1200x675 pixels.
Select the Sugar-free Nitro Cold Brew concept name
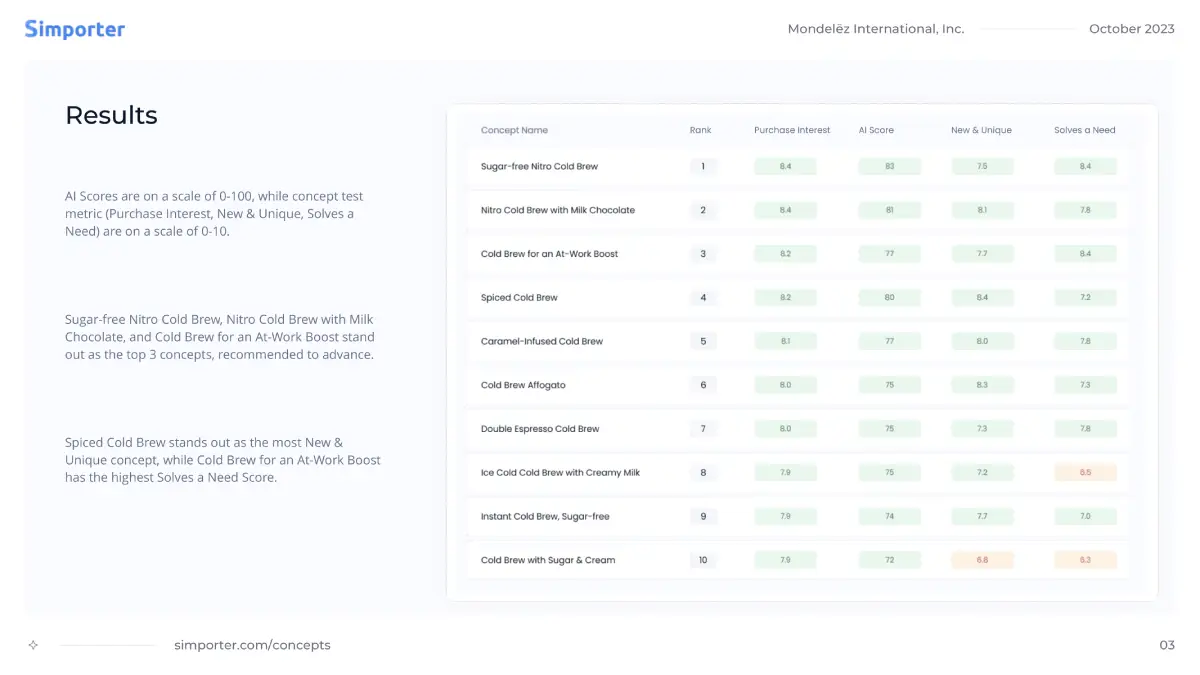coord(539,166)
